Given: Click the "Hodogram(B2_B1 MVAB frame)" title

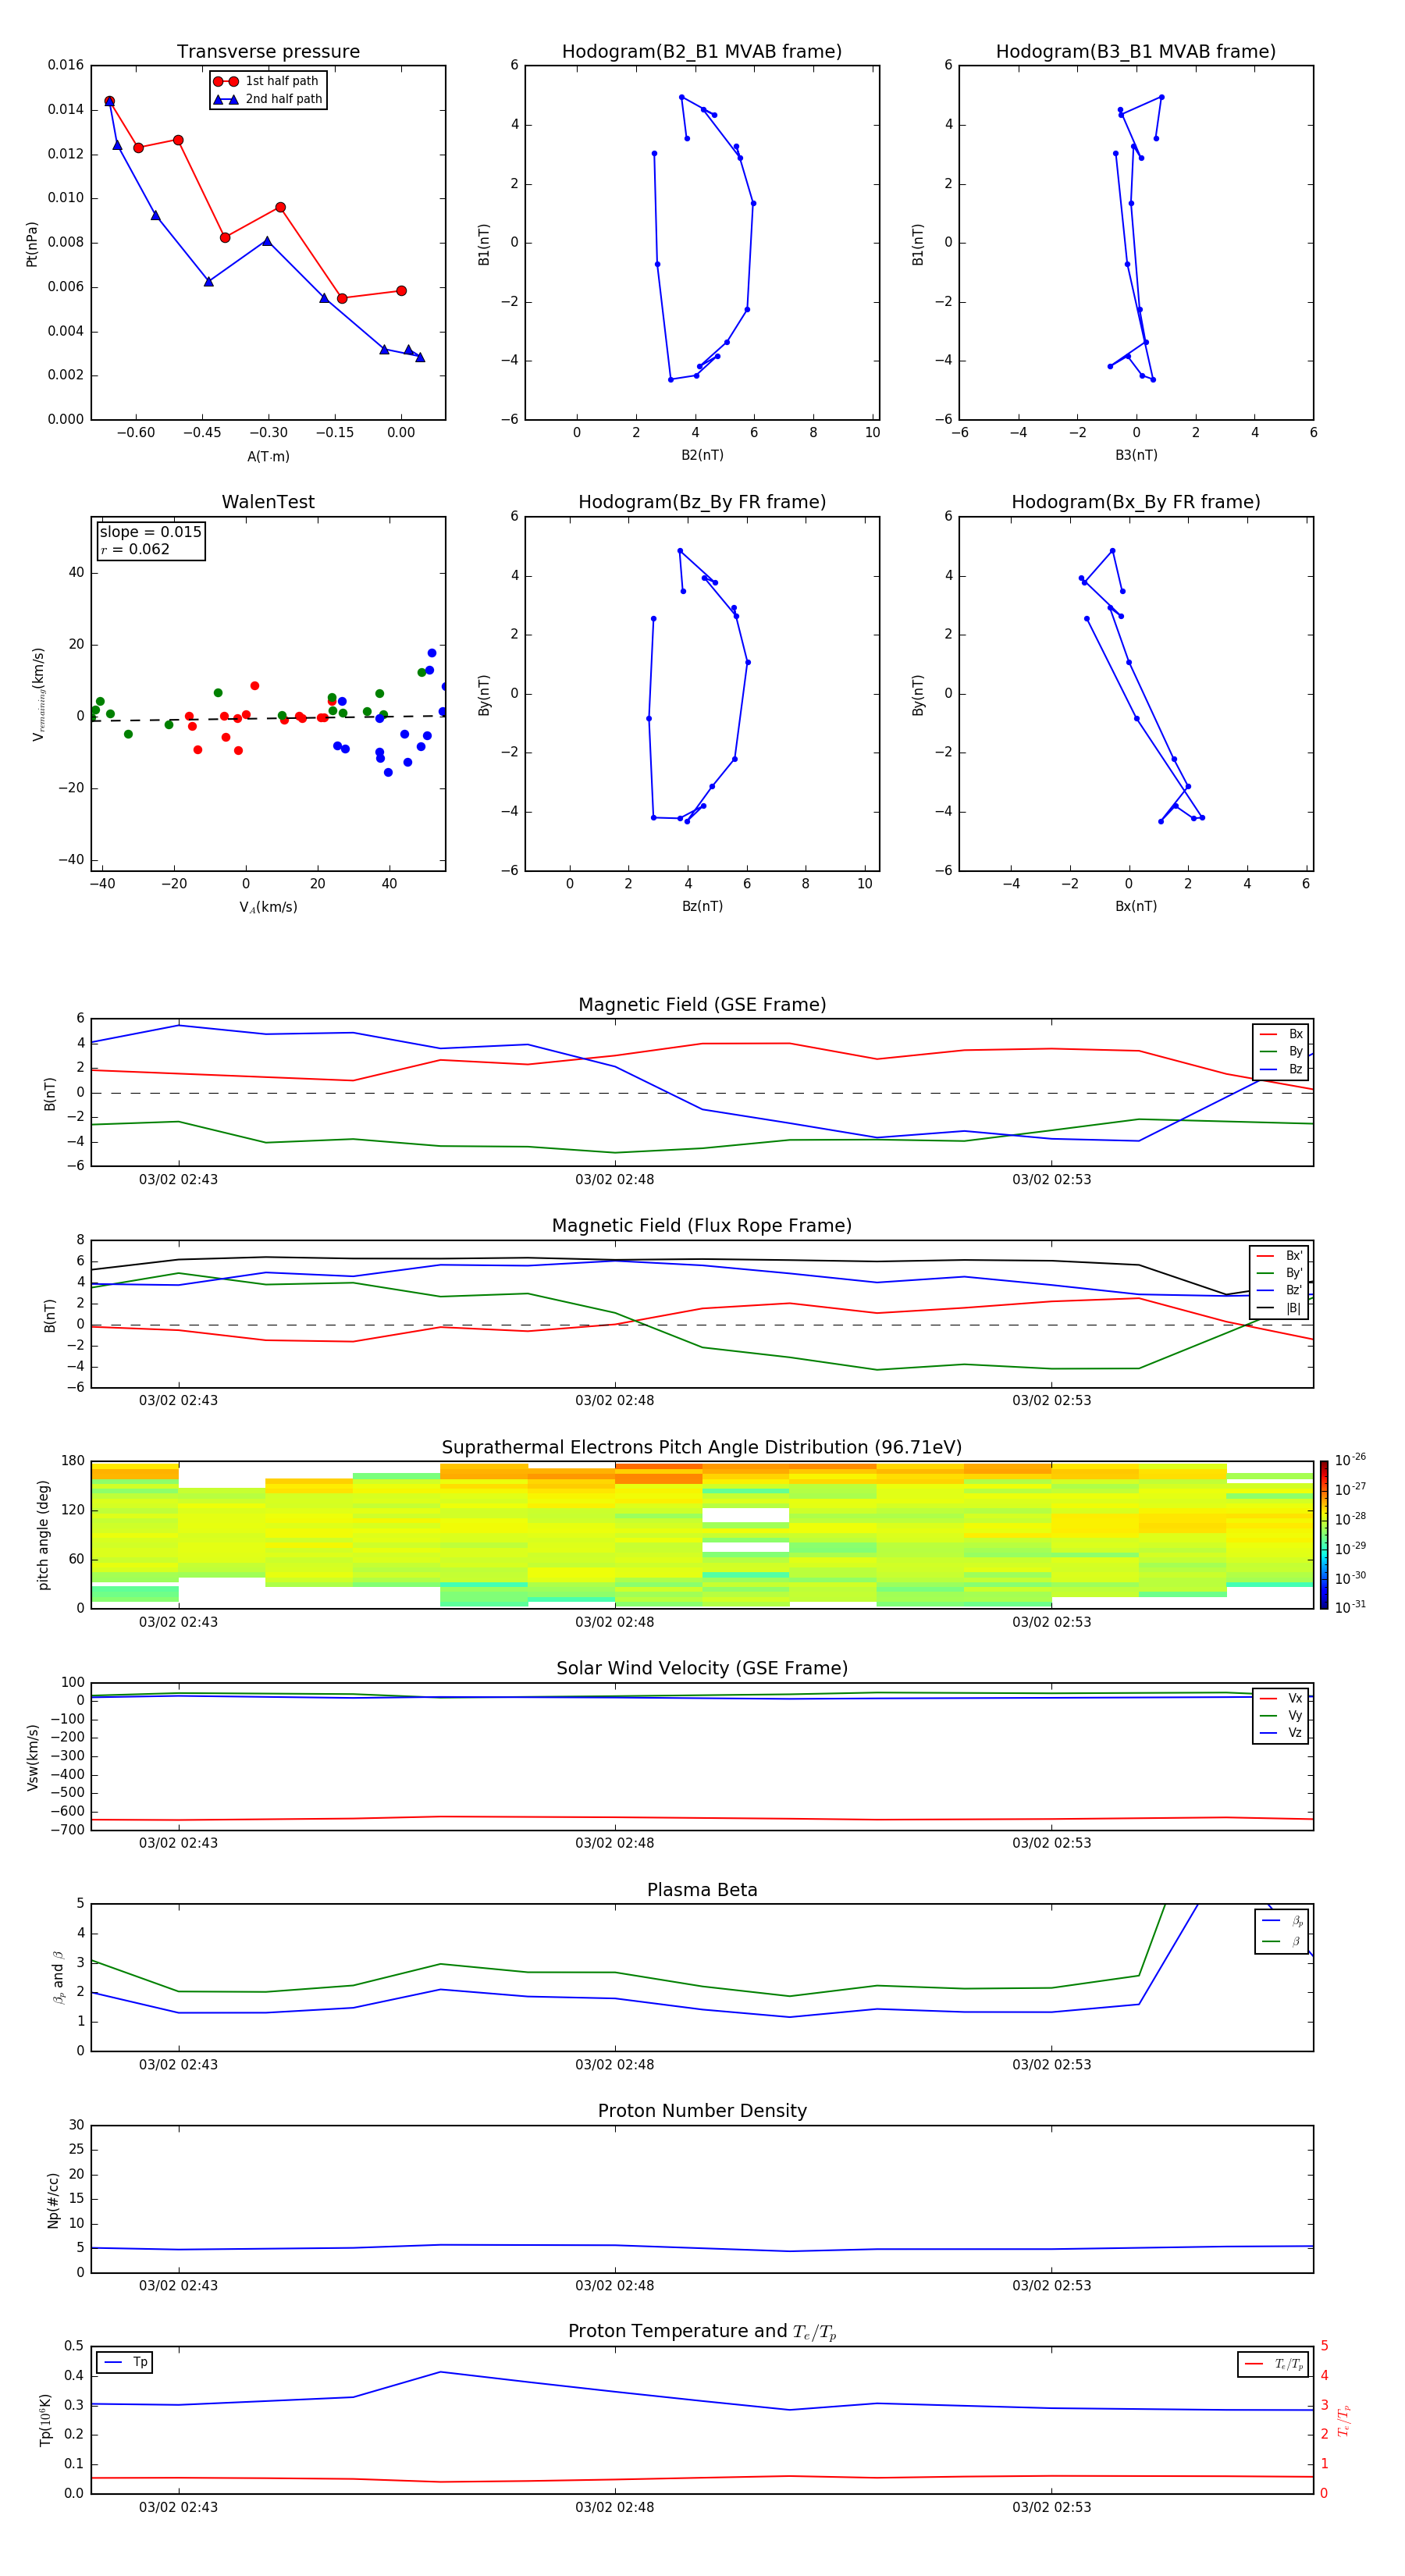Looking at the screenshot, I should [702, 51].
